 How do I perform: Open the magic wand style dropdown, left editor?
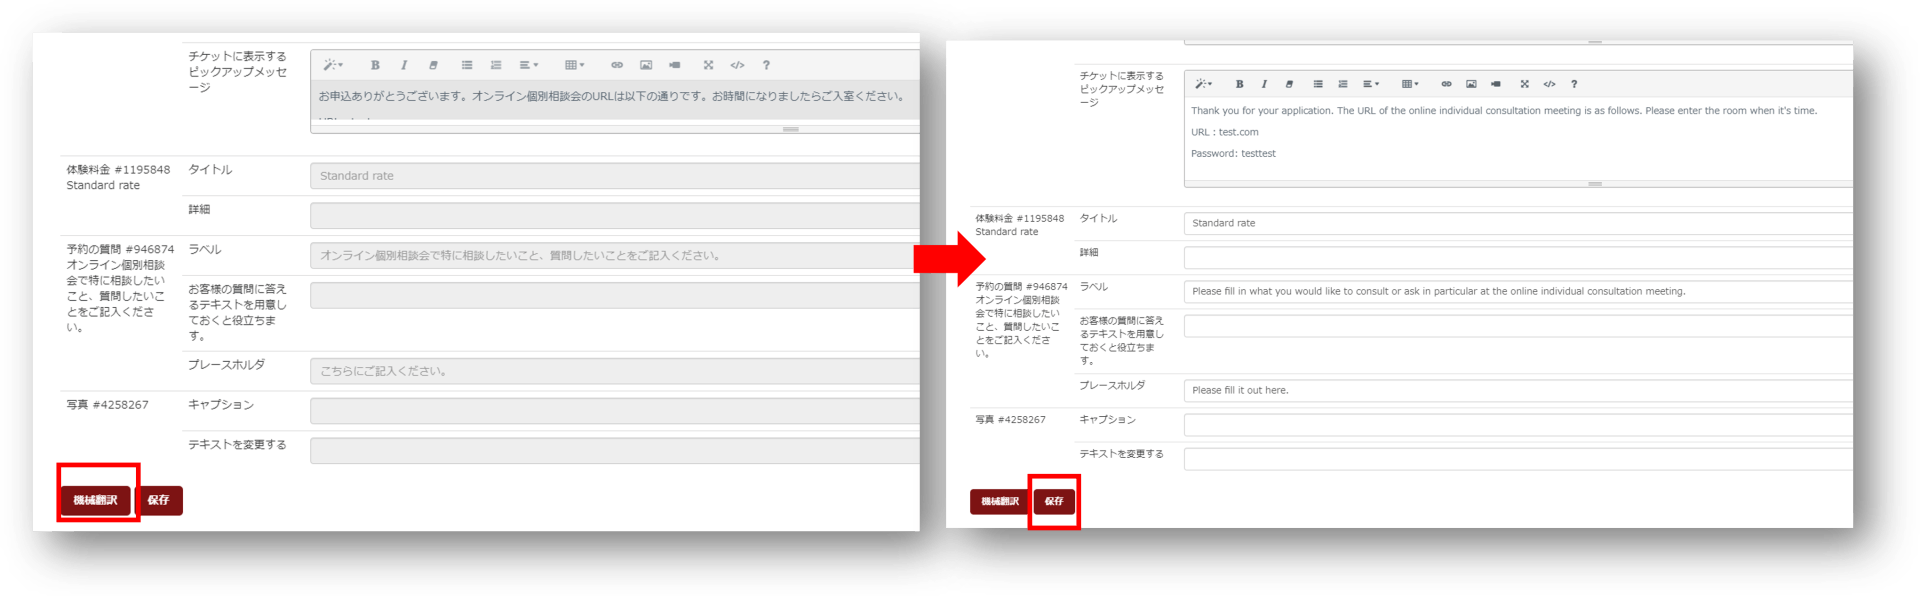click(332, 65)
